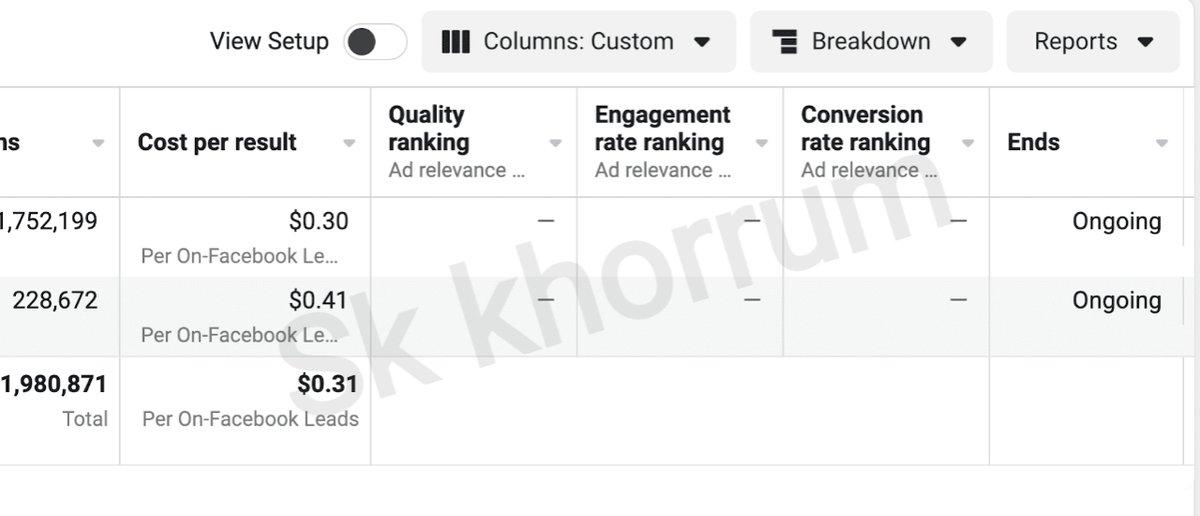Viewport: 1200px width, 516px height.
Task: Open the Reports dropdown menu
Action: coord(1093,42)
